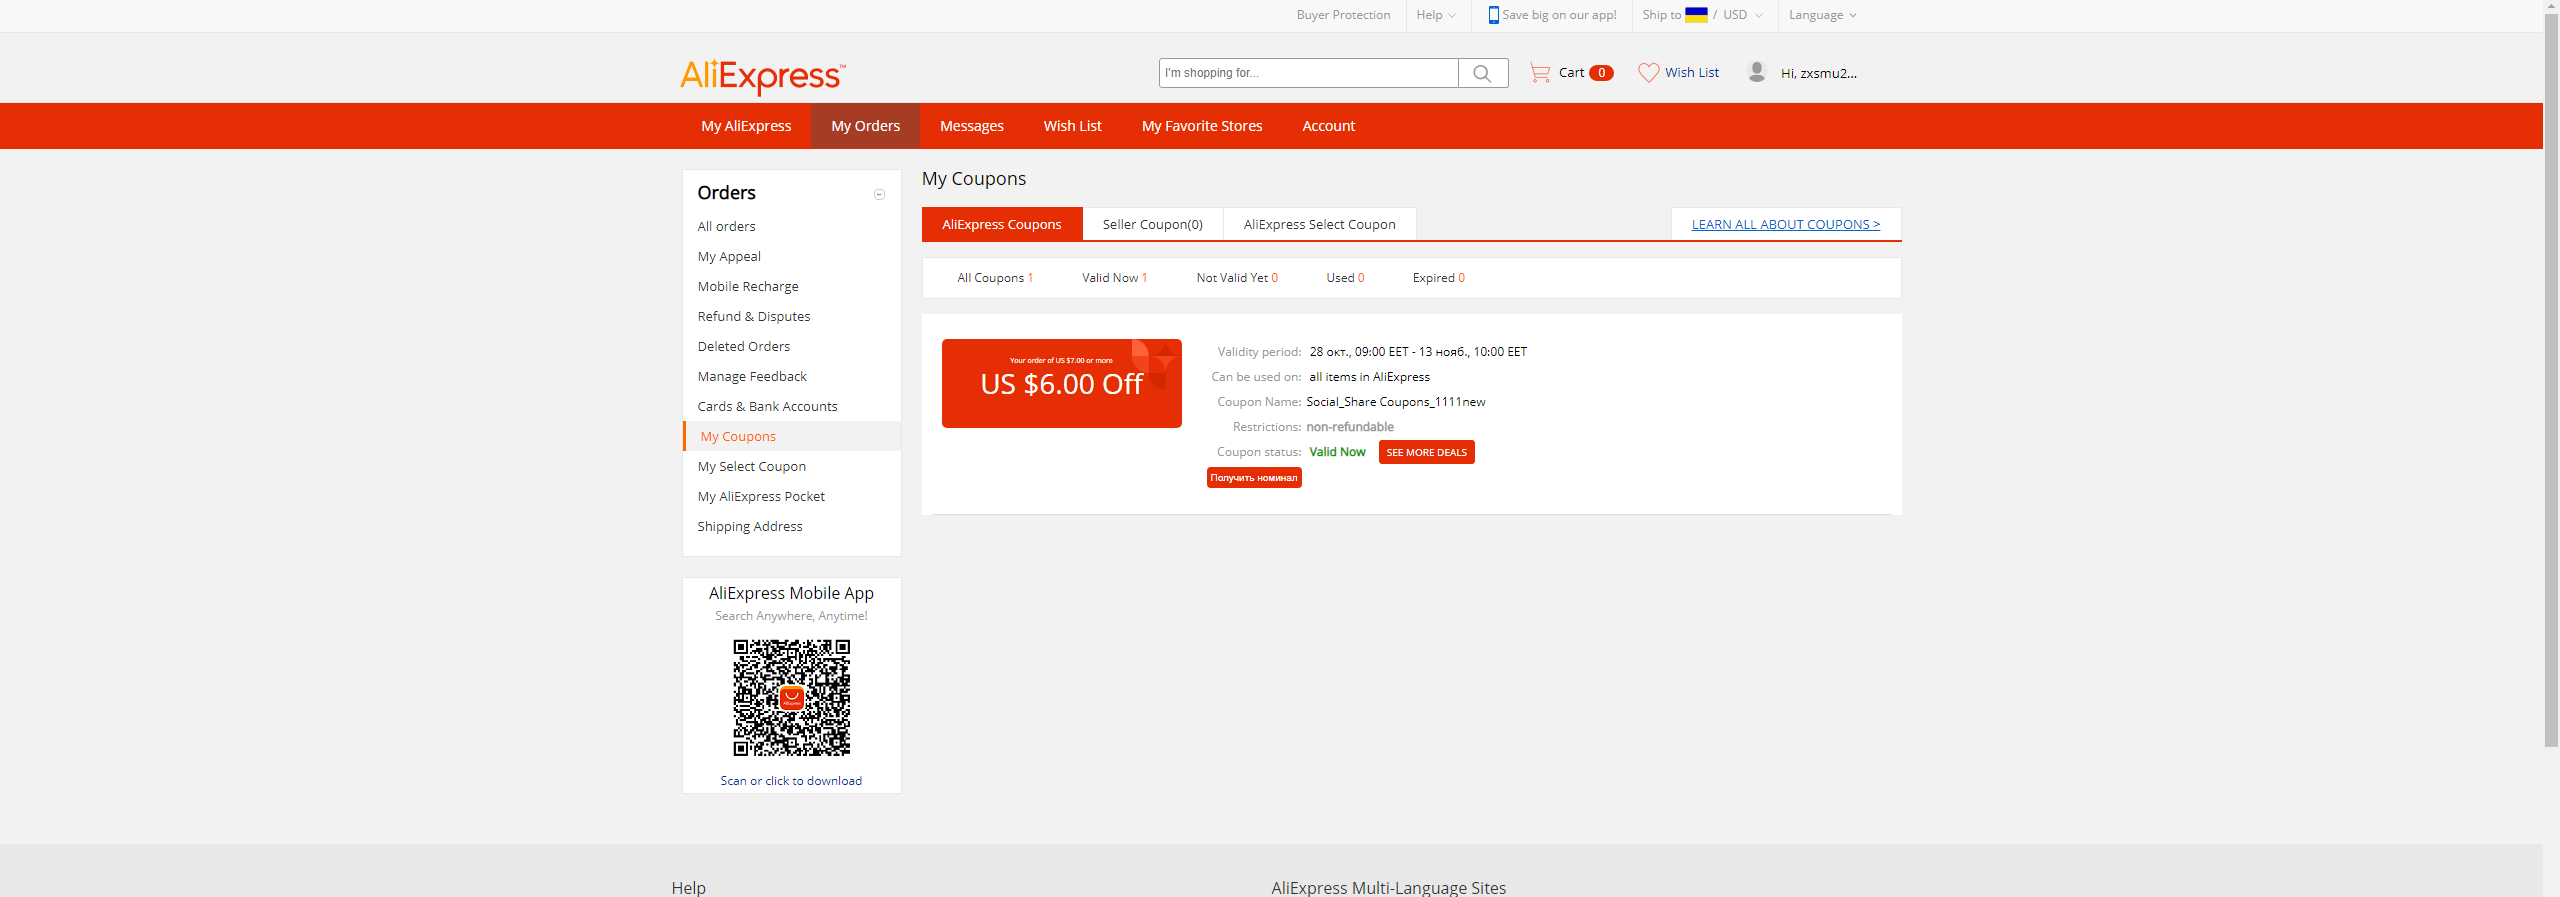Click the search magnifier button

pyautogui.click(x=1483, y=73)
